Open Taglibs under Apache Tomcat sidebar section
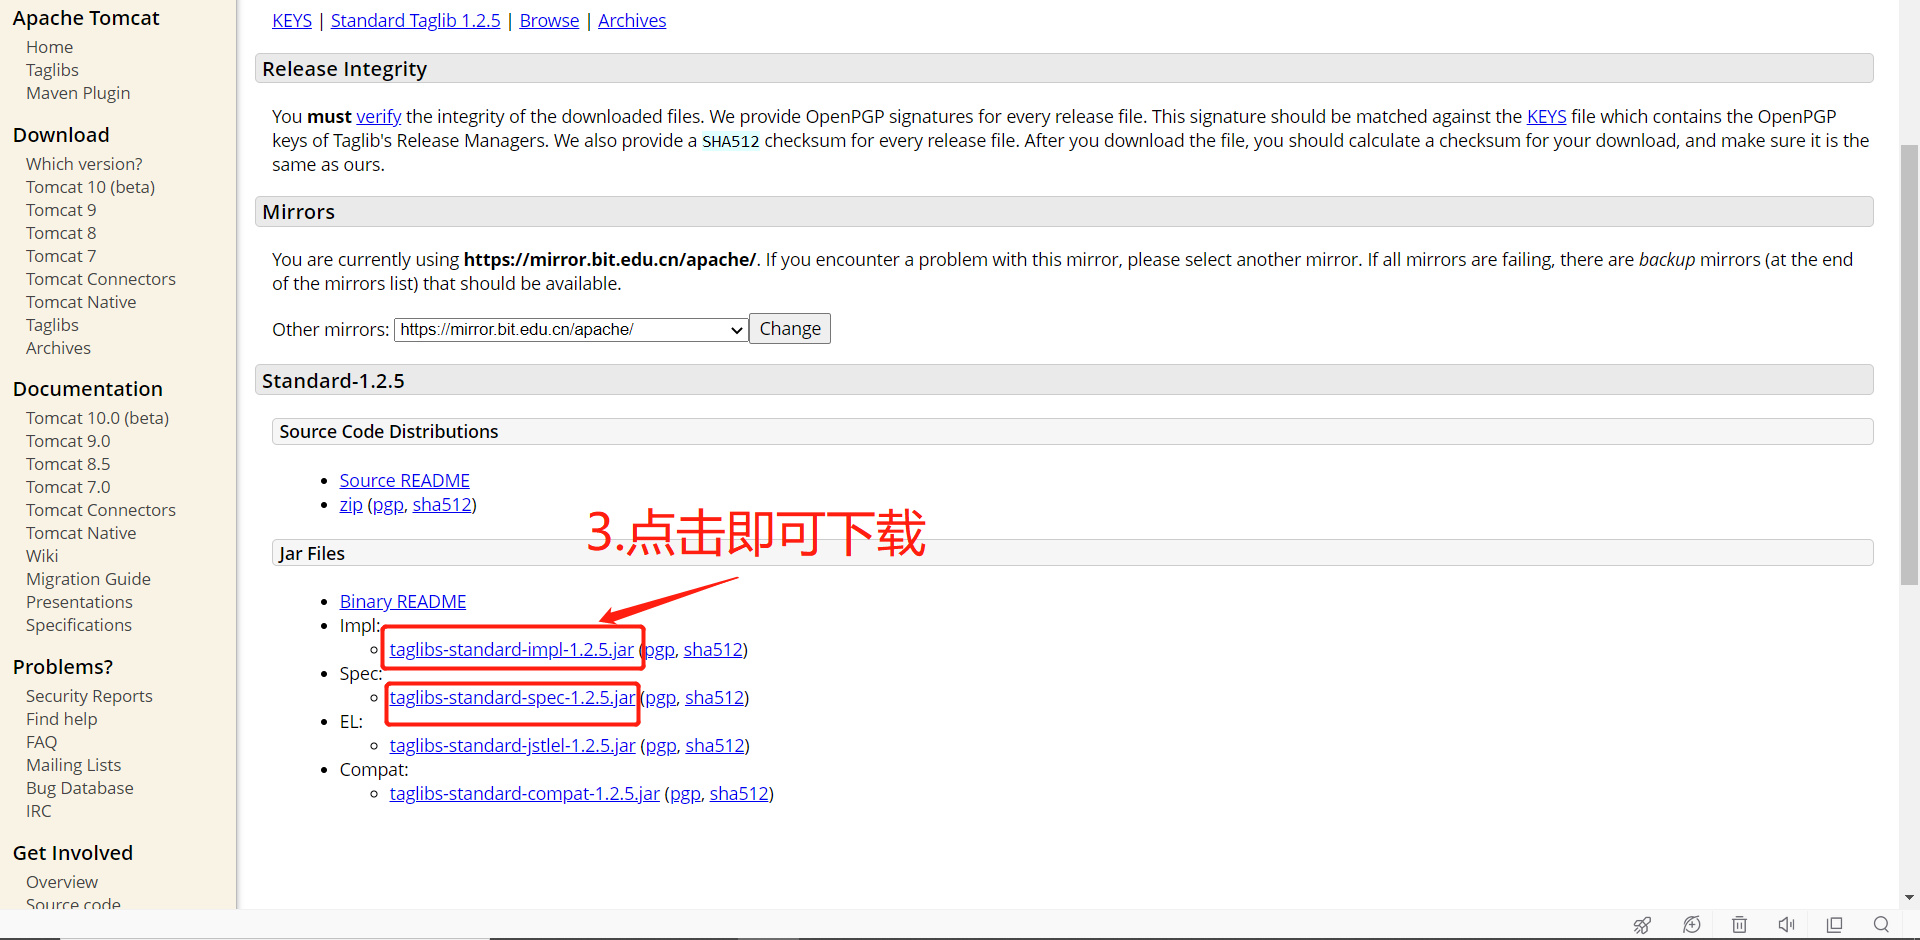Screen dimensions: 1920x940 point(52,70)
